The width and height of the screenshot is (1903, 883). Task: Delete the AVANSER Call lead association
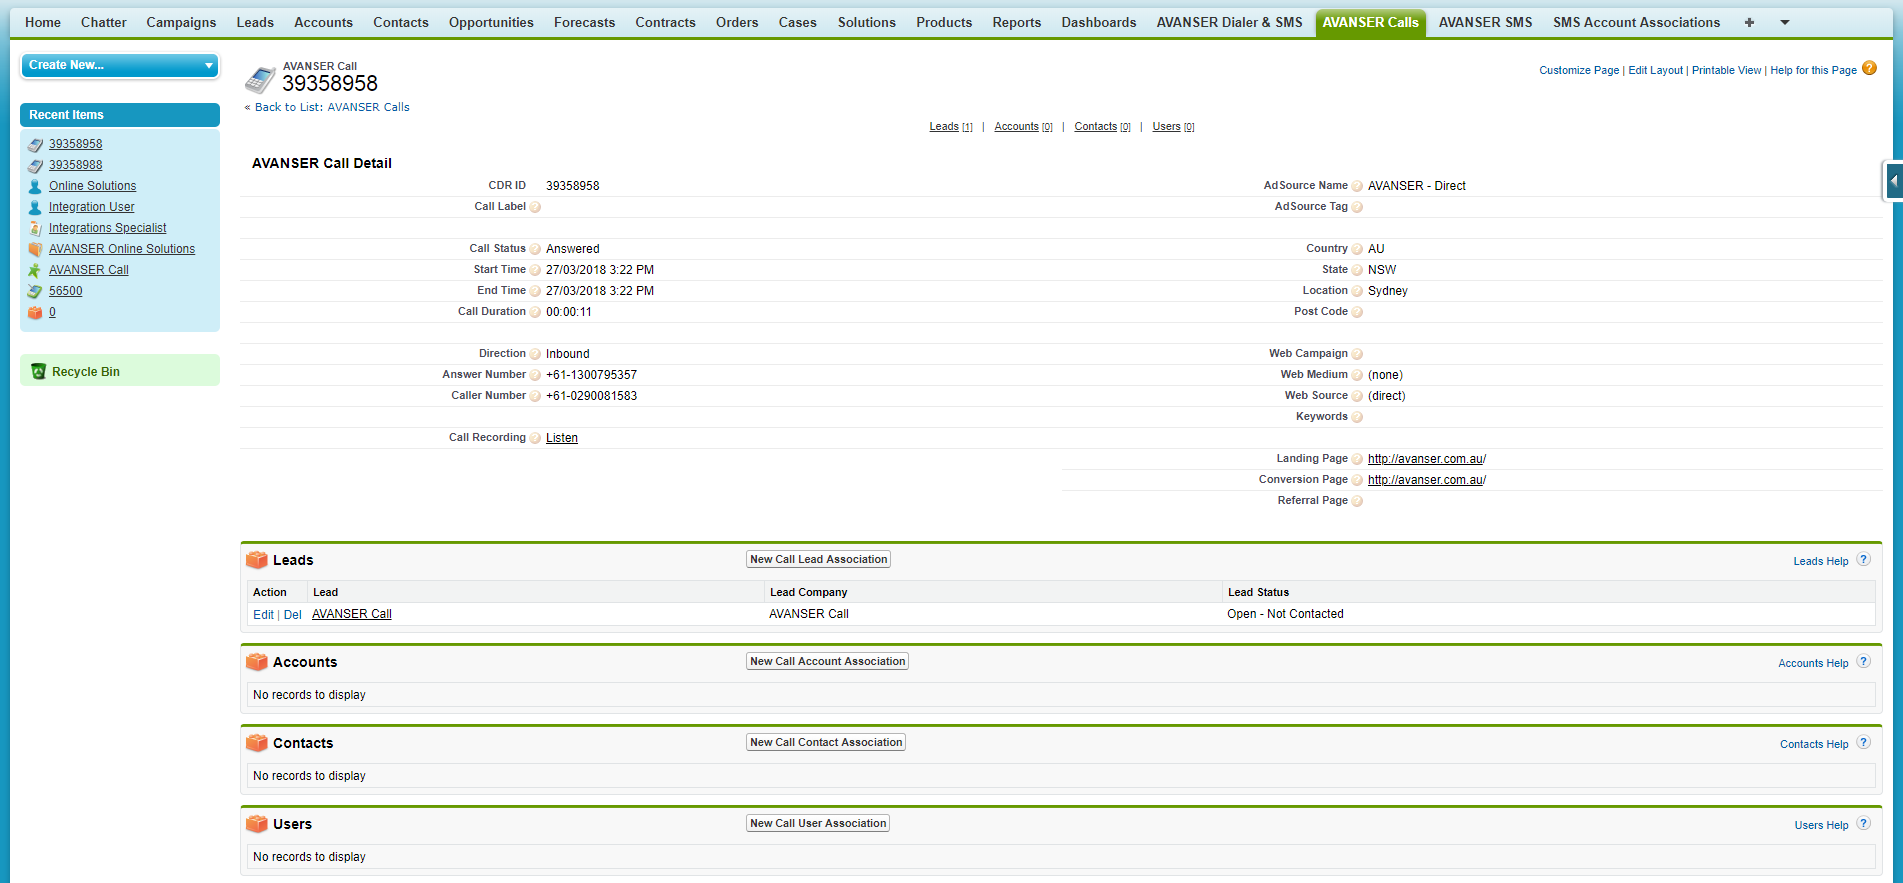(x=293, y=615)
